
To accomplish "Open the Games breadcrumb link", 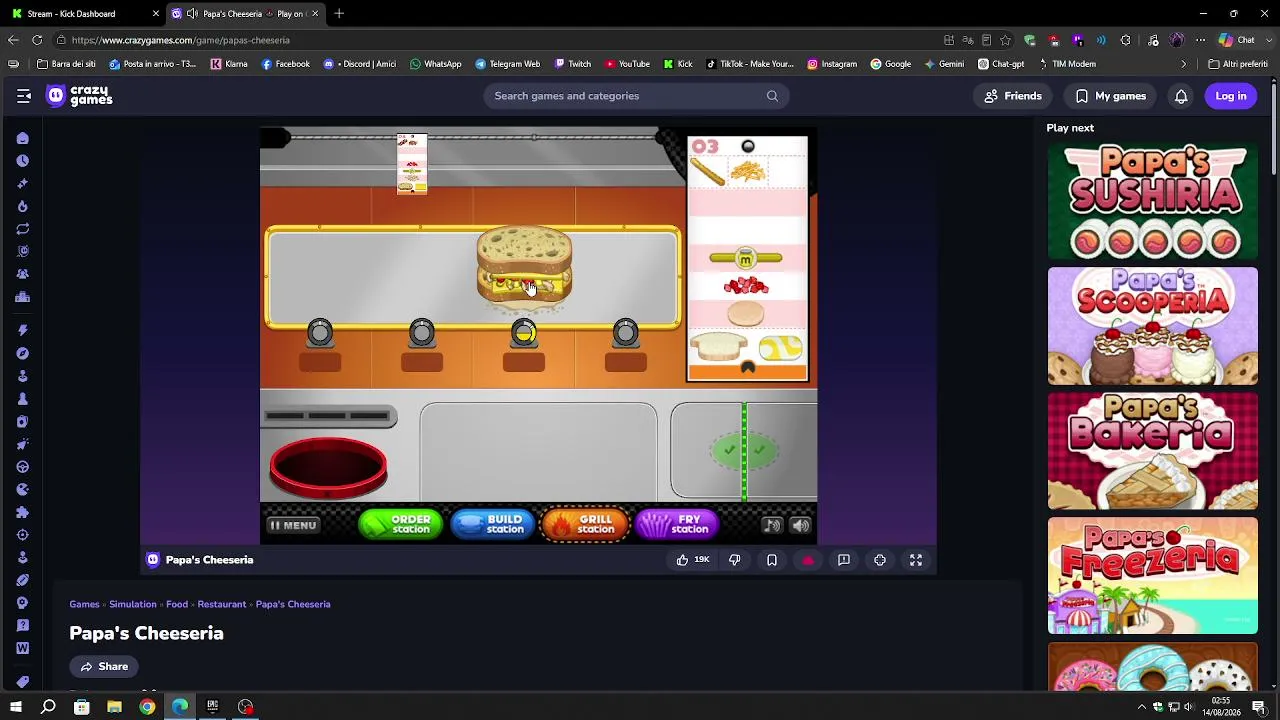I will pos(84,604).
